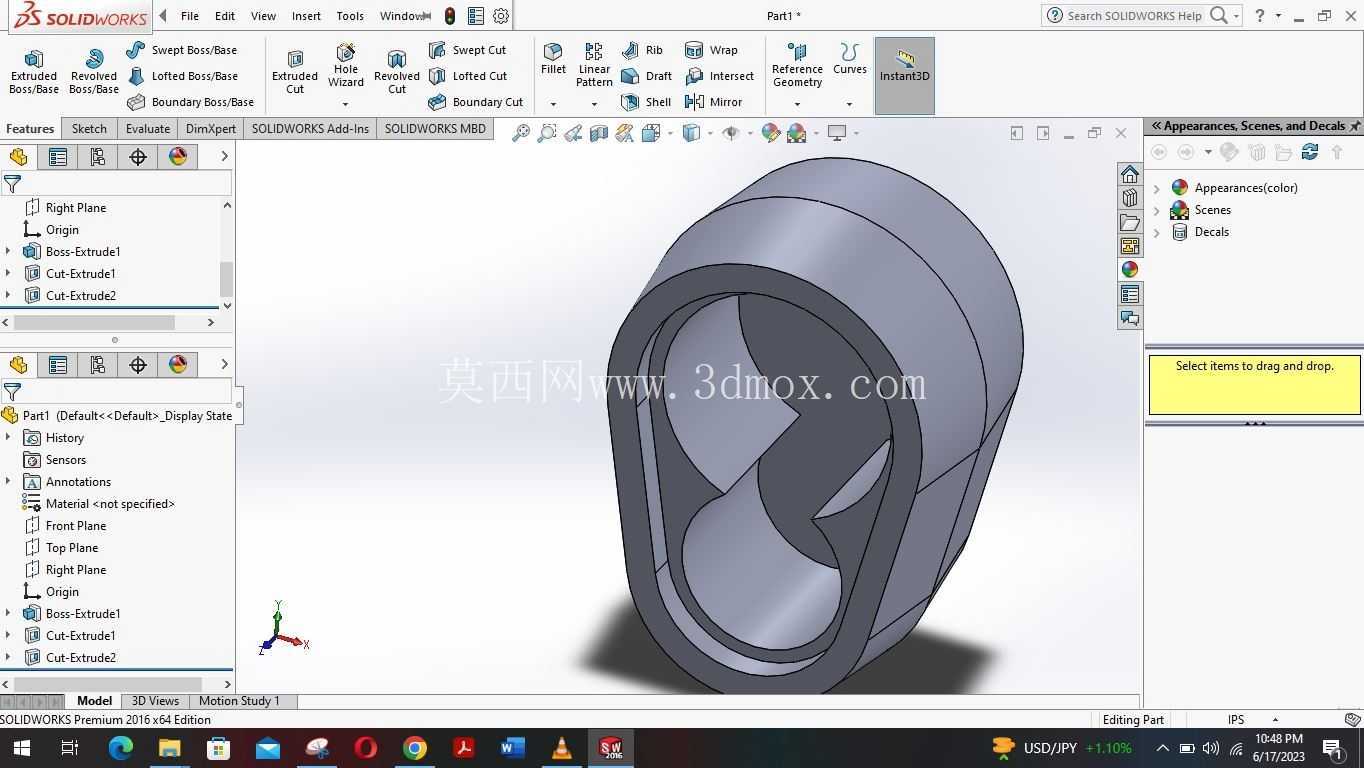Viewport: 1364px width, 768px height.
Task: Select the Revolved Cut tool
Action: 397,72
